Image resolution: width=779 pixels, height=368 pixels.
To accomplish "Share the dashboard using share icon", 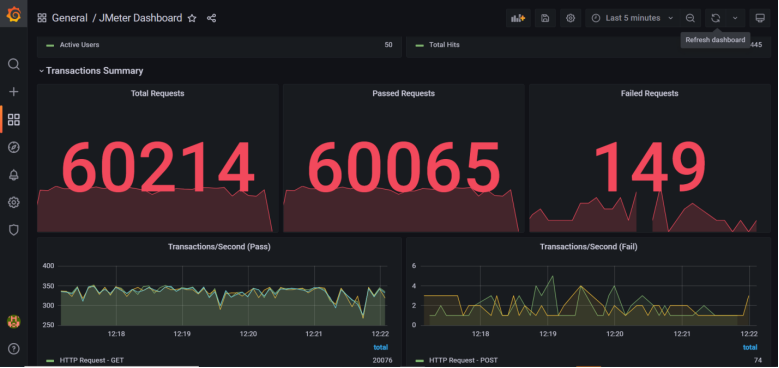I will (x=211, y=18).
